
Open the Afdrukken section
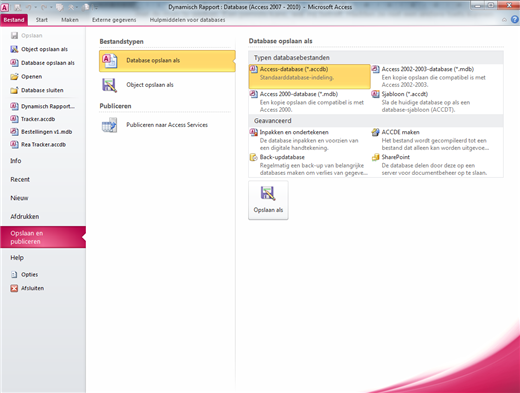point(25,217)
